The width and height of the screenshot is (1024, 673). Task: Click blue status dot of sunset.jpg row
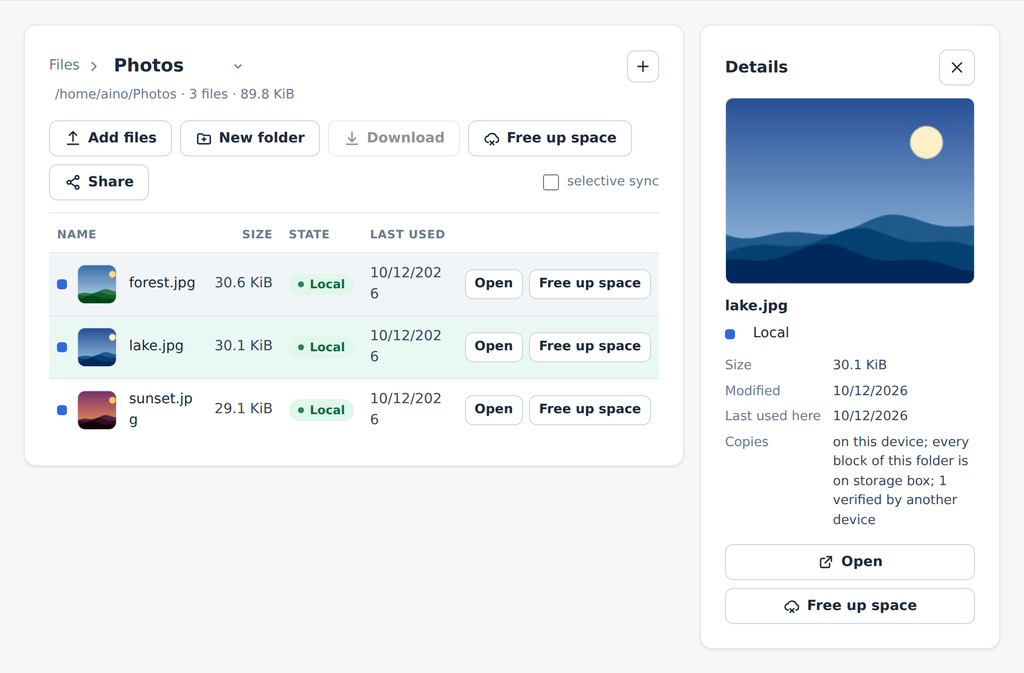(x=62, y=410)
